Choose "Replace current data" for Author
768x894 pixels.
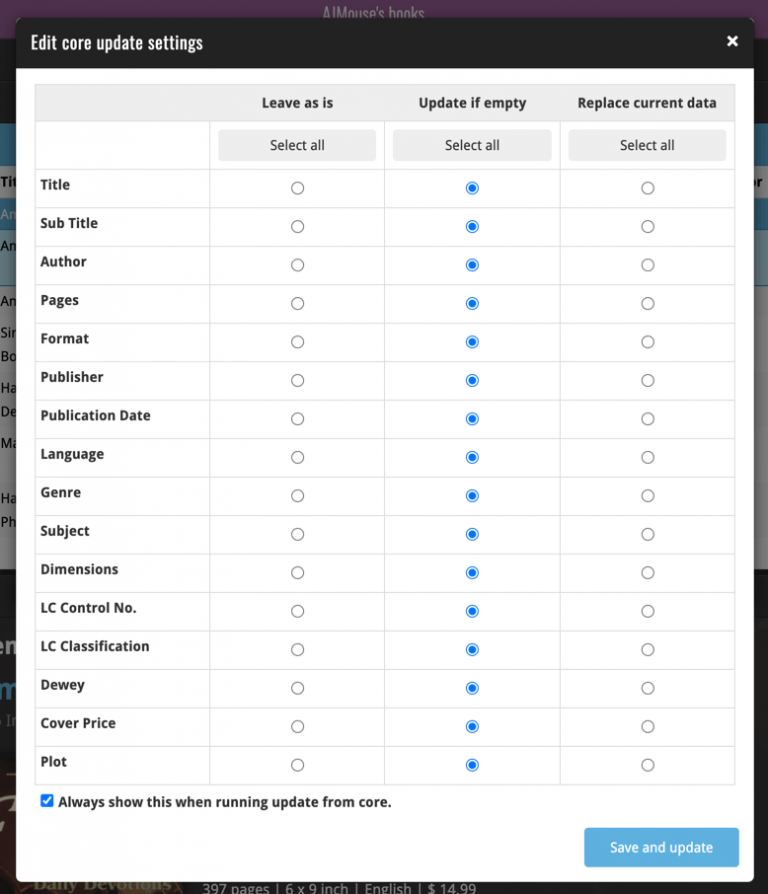pyautogui.click(x=647, y=265)
